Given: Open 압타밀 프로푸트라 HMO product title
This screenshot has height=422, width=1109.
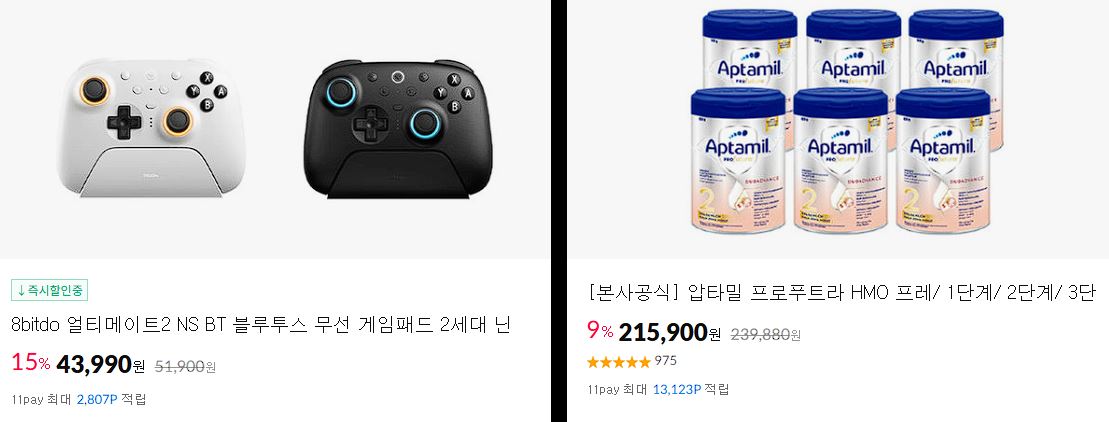Looking at the screenshot, I should click(x=842, y=293).
